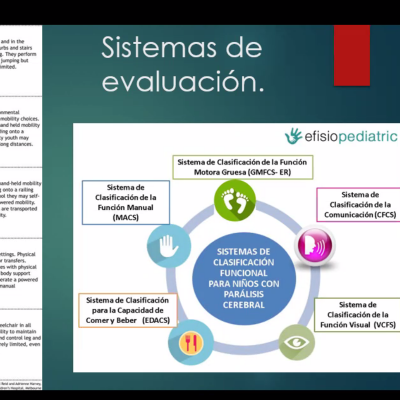Click the efisiopediatric brand text
The width and height of the screenshot is (400, 400).
click(x=351, y=137)
